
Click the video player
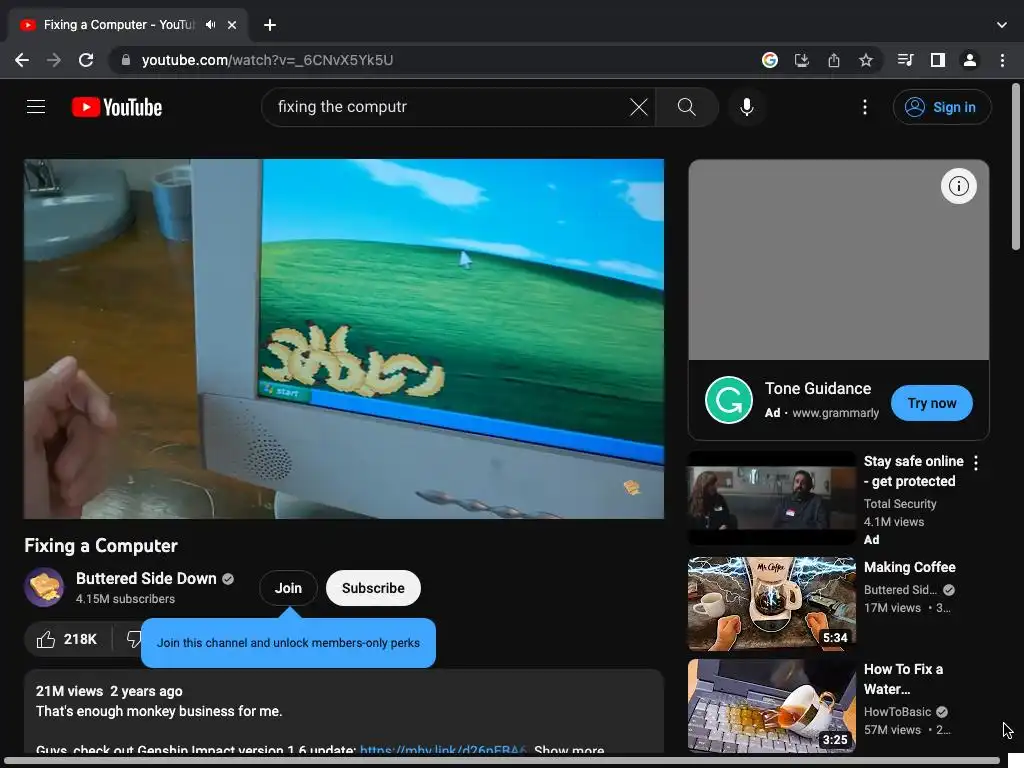(344, 339)
